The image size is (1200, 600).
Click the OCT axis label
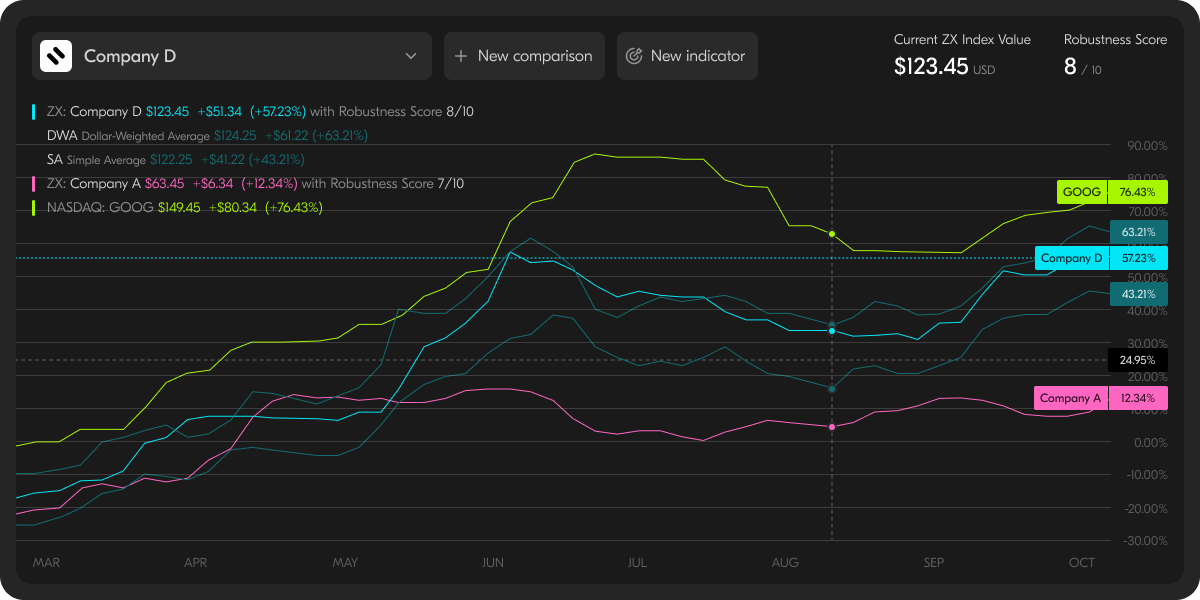[x=1082, y=563]
